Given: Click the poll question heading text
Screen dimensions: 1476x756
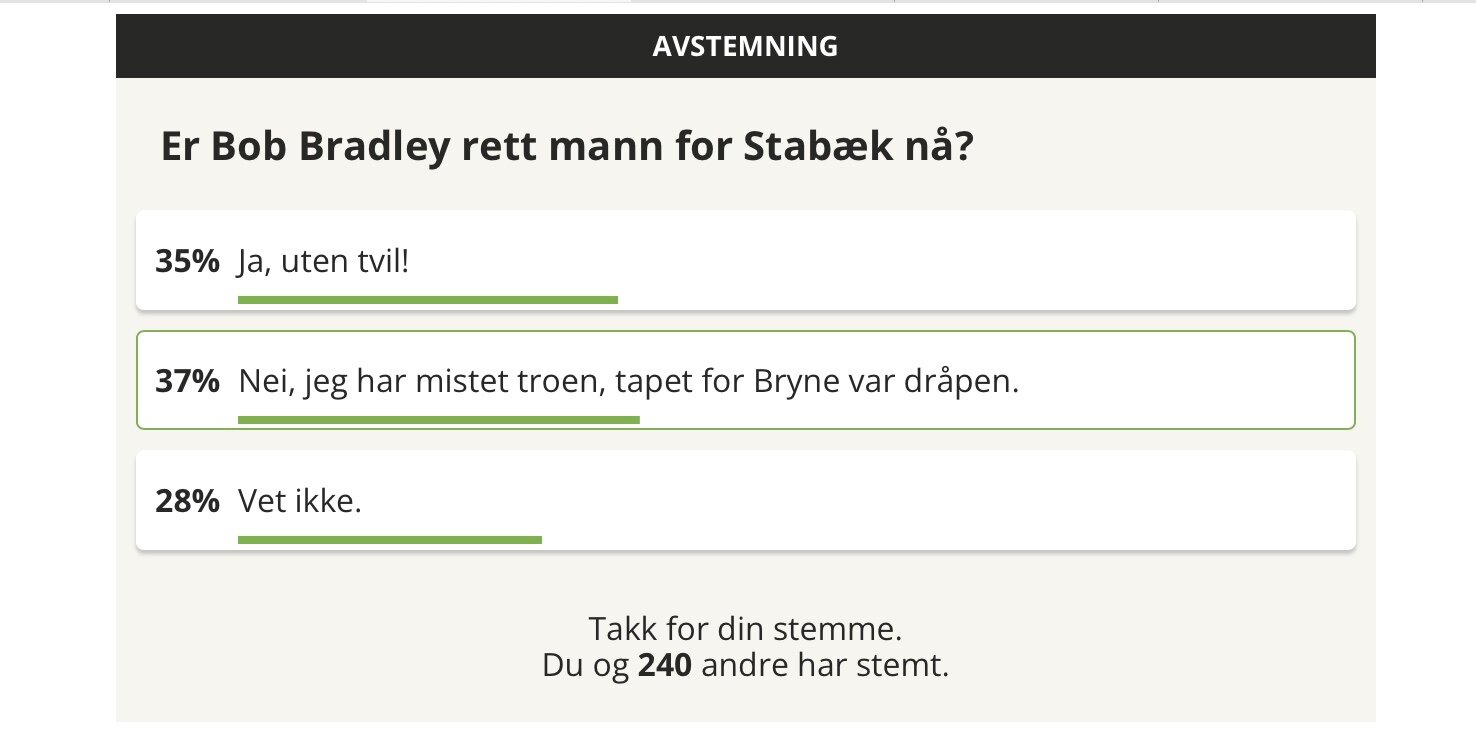Looking at the screenshot, I should [x=568, y=148].
